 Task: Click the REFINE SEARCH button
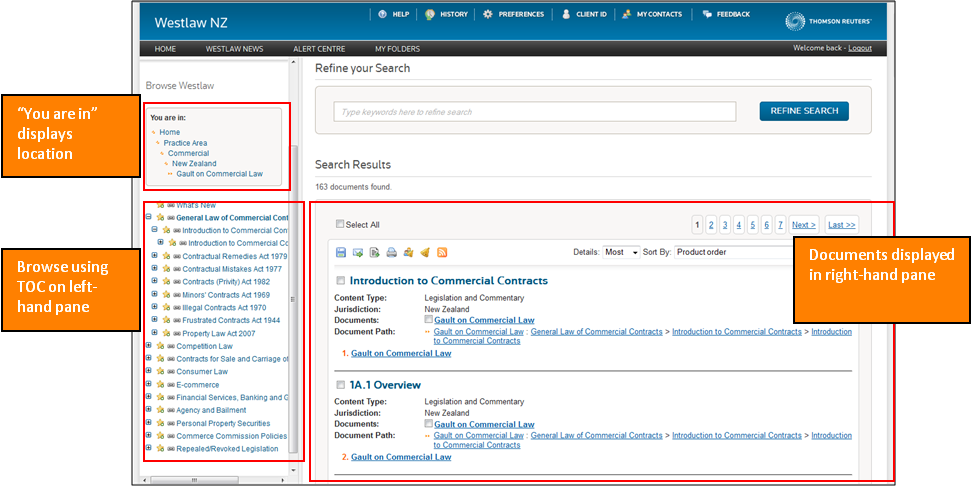point(804,111)
